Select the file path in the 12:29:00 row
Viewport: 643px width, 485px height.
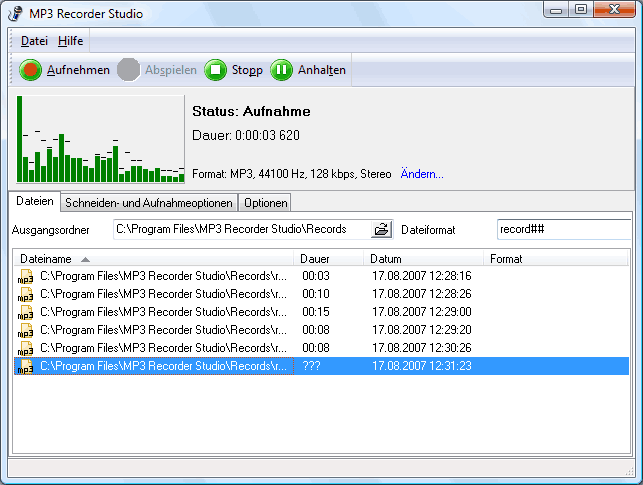pyautogui.click(x=163, y=312)
